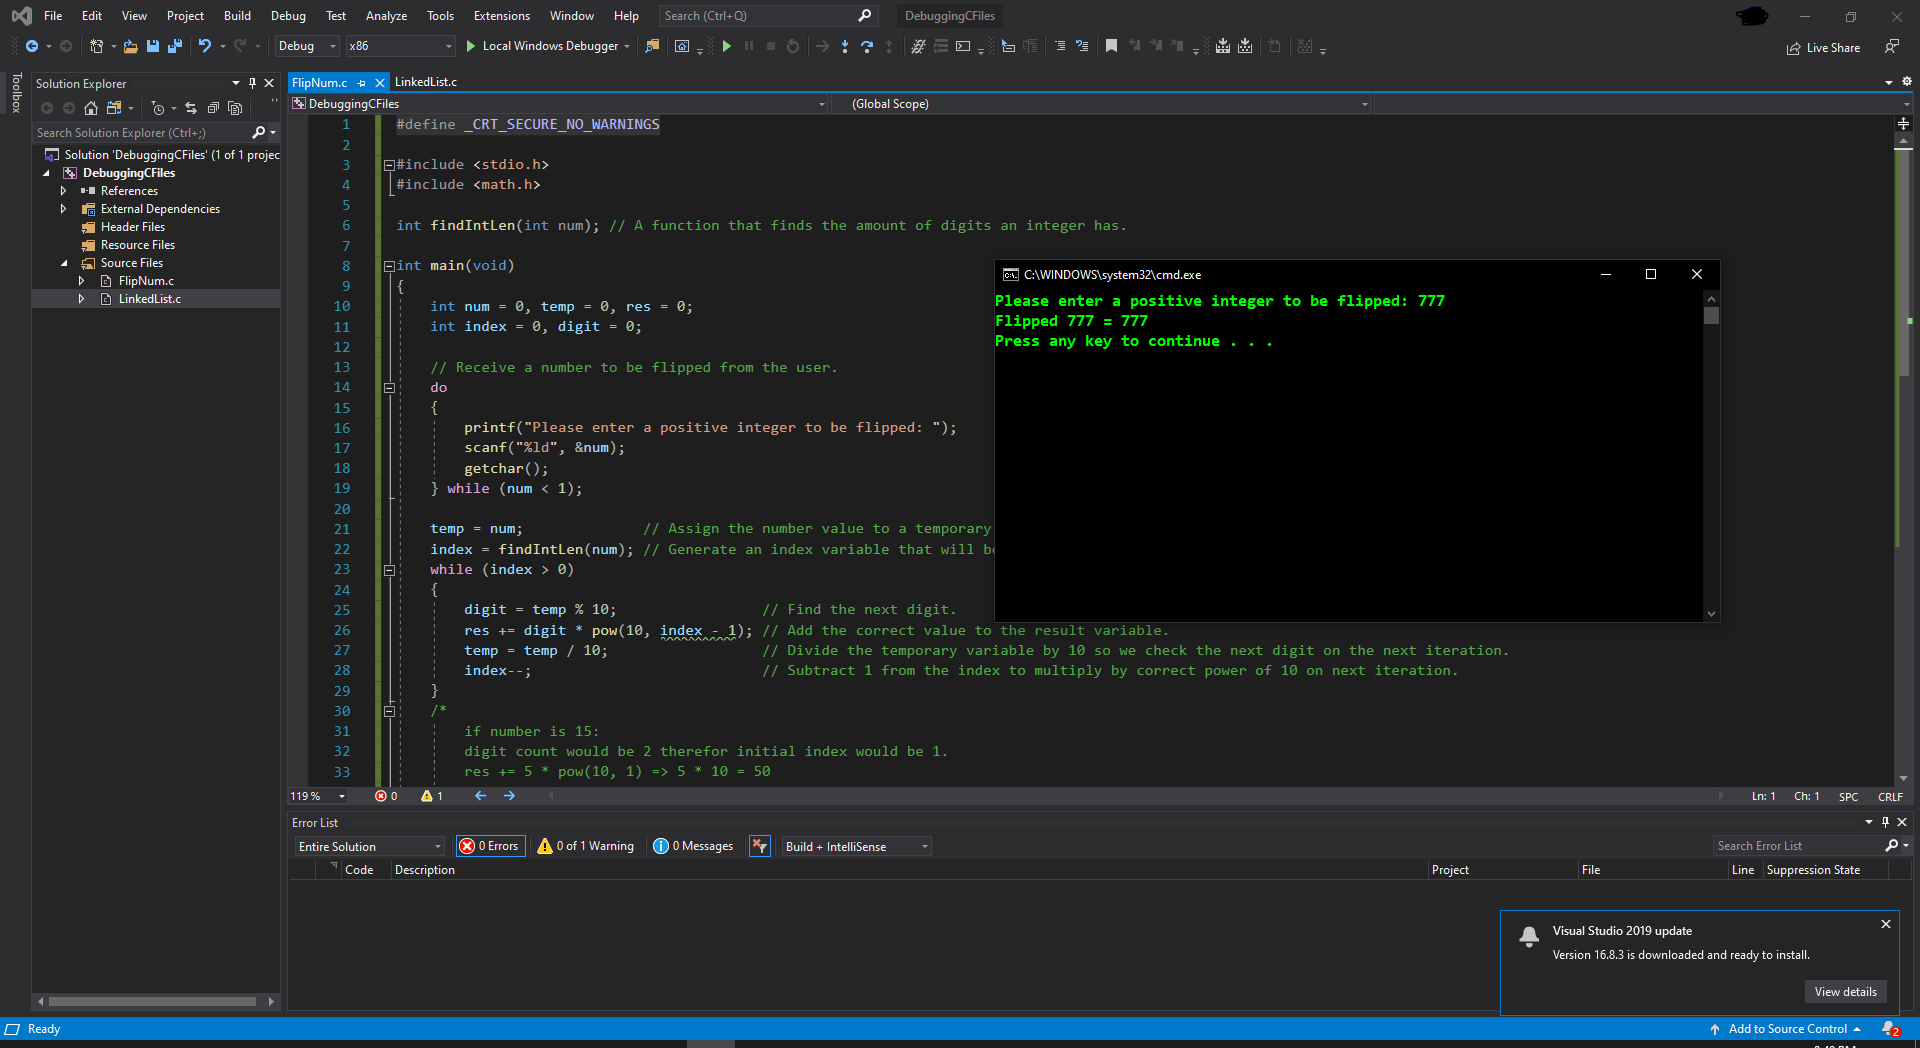The image size is (1920, 1048).
Task: Click the Comment out selected lines icon
Action: [1060, 46]
